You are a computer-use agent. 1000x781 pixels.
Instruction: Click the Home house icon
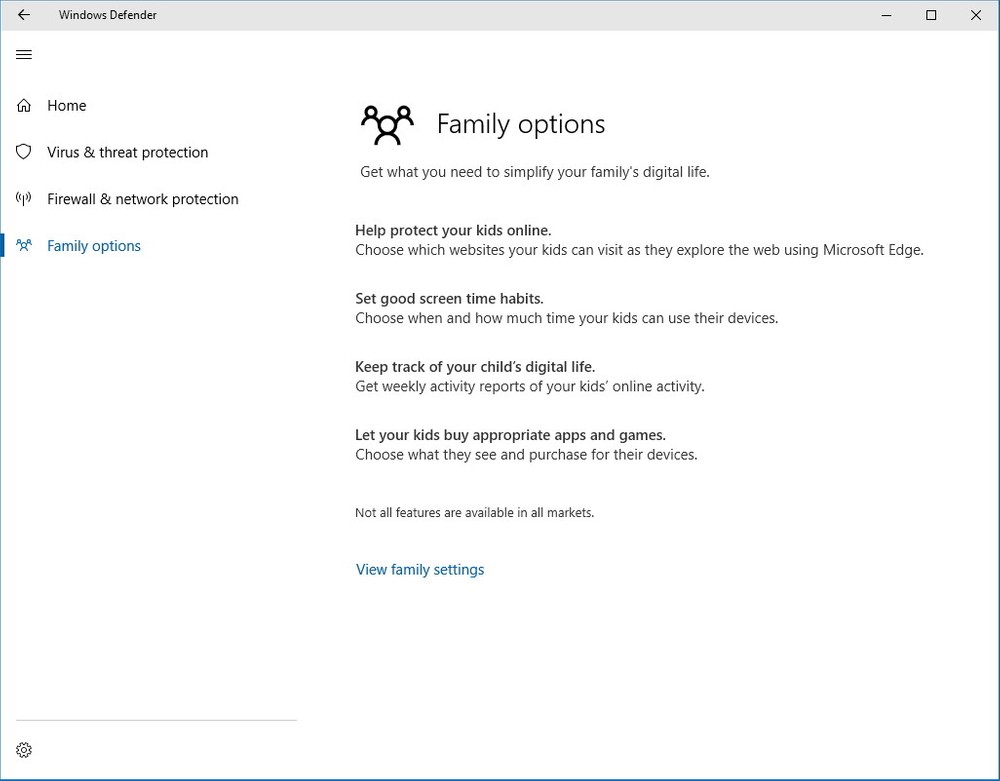(x=24, y=105)
